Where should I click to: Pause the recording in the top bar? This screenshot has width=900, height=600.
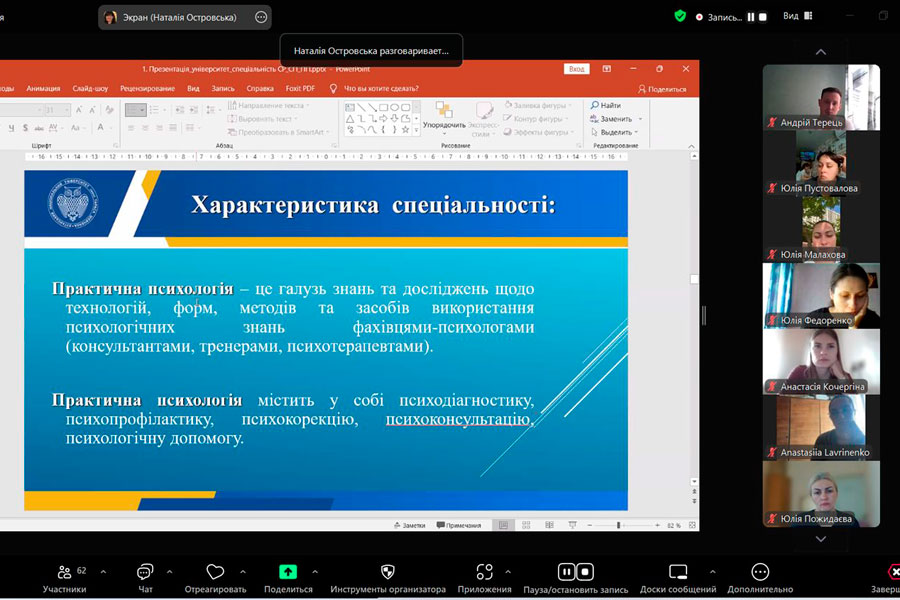751,17
